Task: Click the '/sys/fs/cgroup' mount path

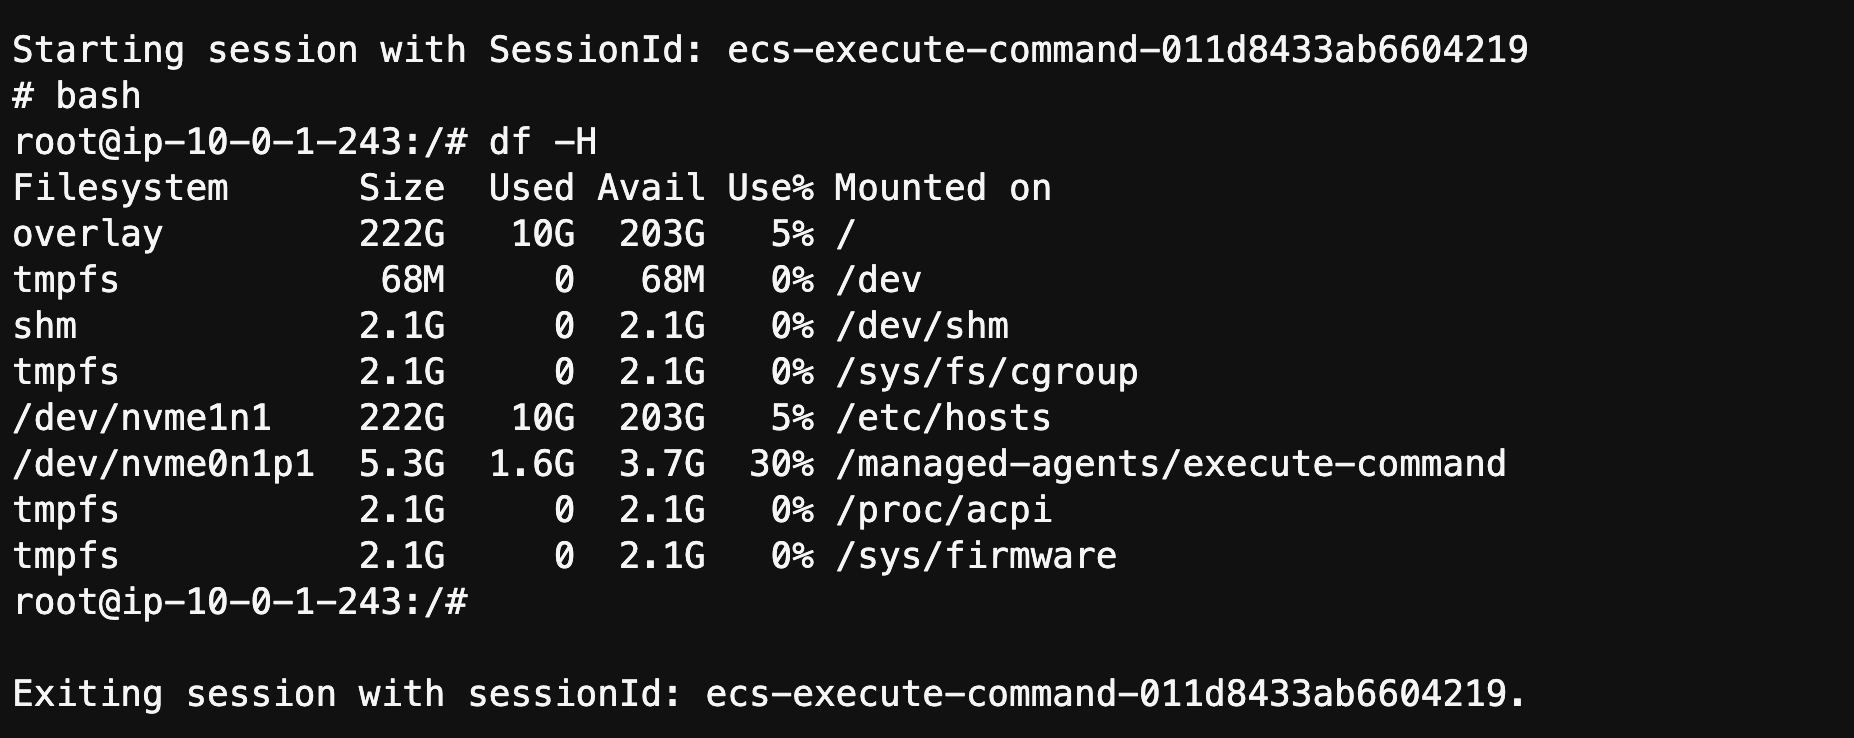Action: [x=986, y=372]
